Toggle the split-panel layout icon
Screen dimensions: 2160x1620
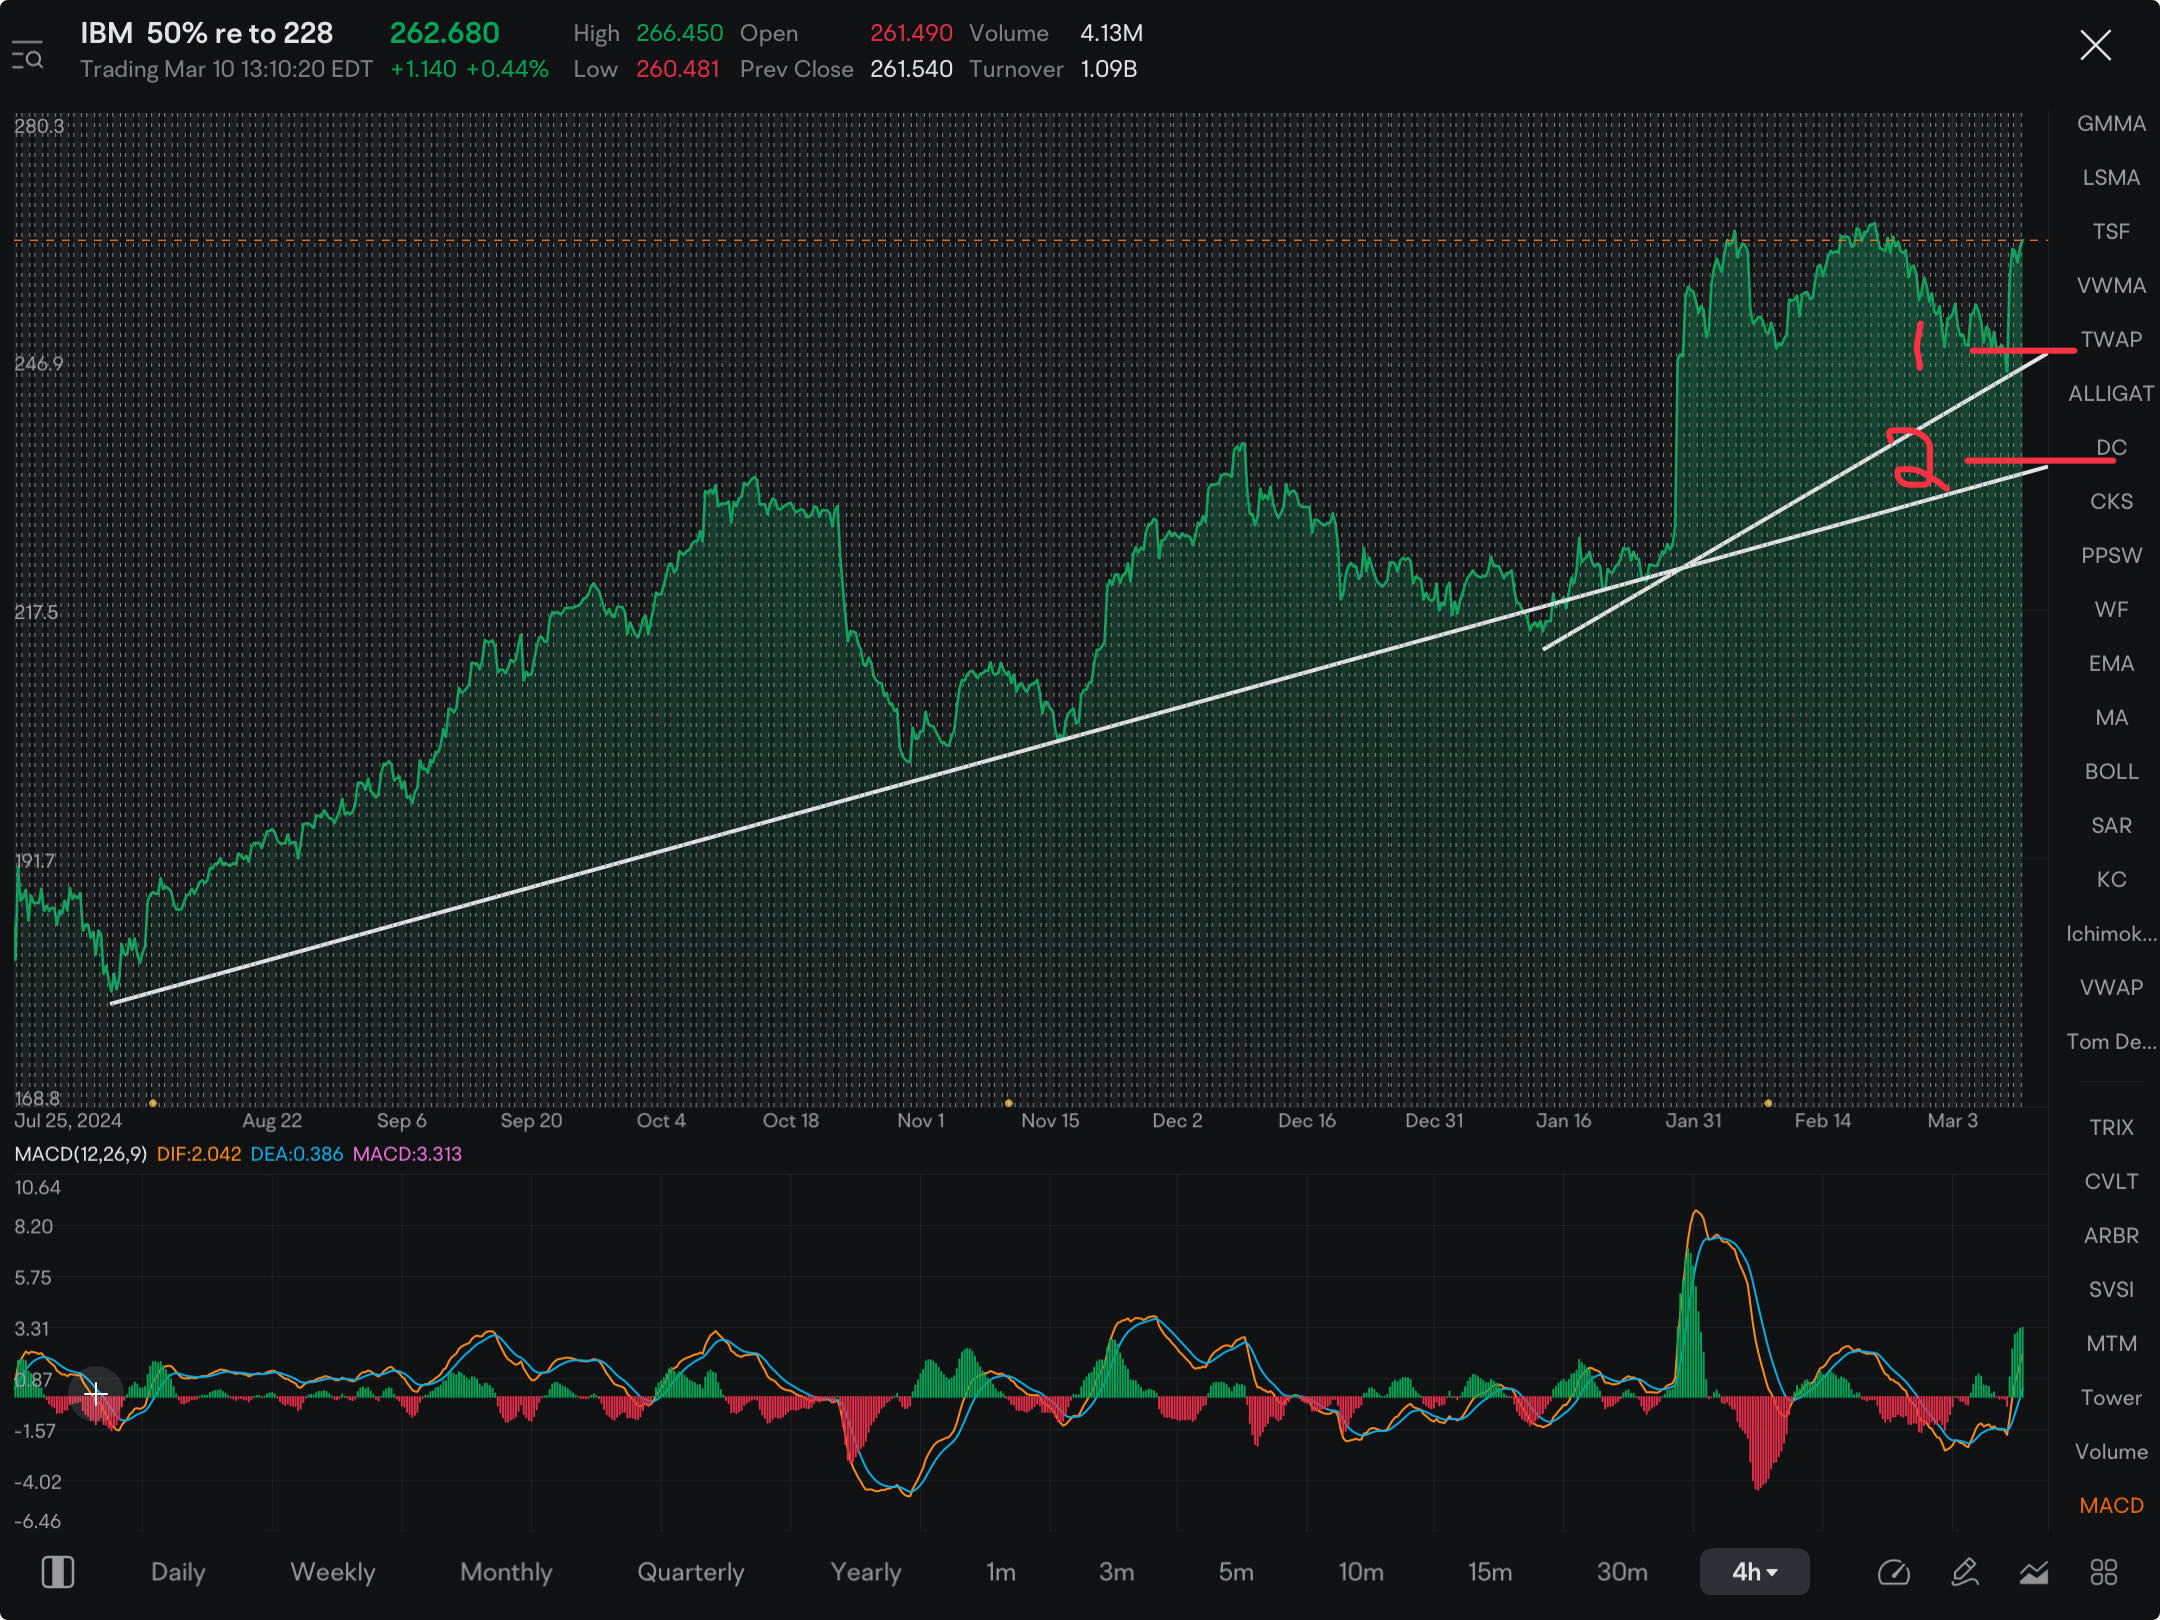tap(58, 1572)
